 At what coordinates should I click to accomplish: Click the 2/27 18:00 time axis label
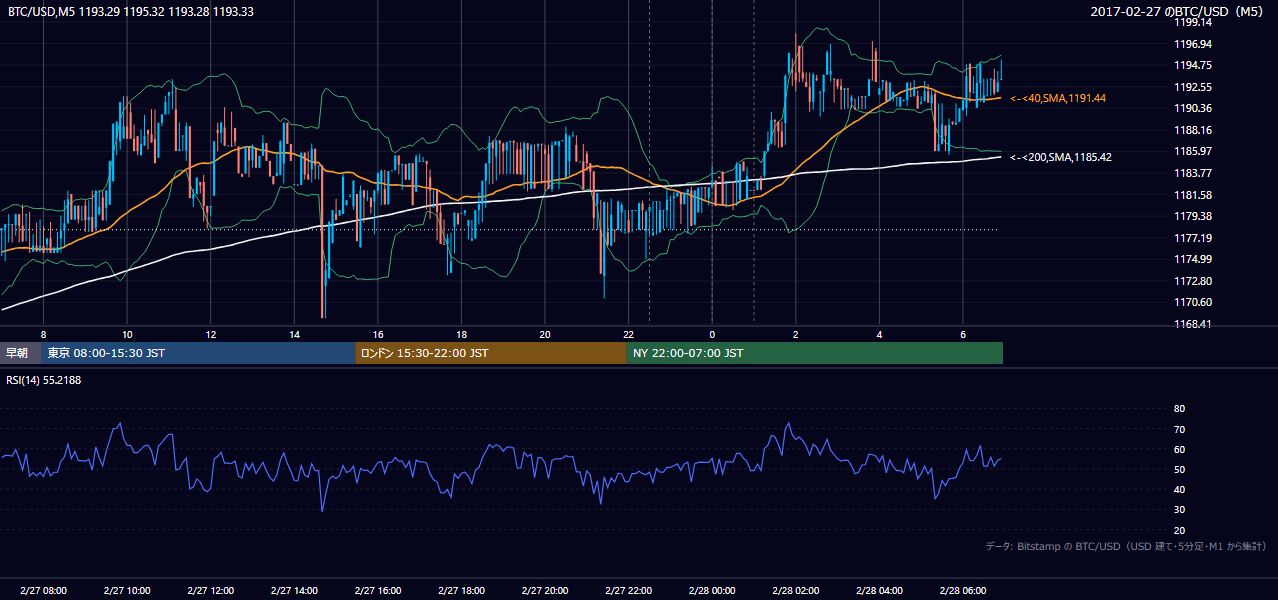(461, 591)
